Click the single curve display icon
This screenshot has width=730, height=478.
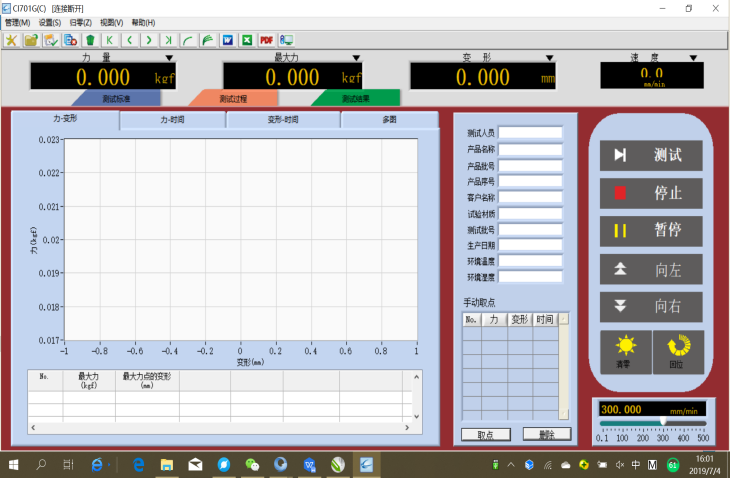pos(188,40)
